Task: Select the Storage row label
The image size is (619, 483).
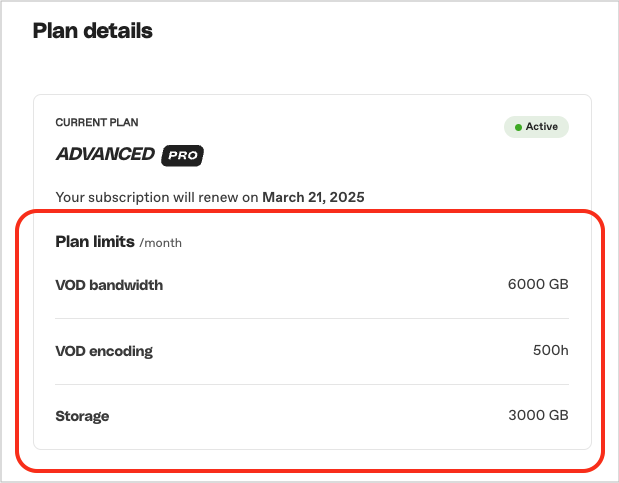Action: (83, 416)
